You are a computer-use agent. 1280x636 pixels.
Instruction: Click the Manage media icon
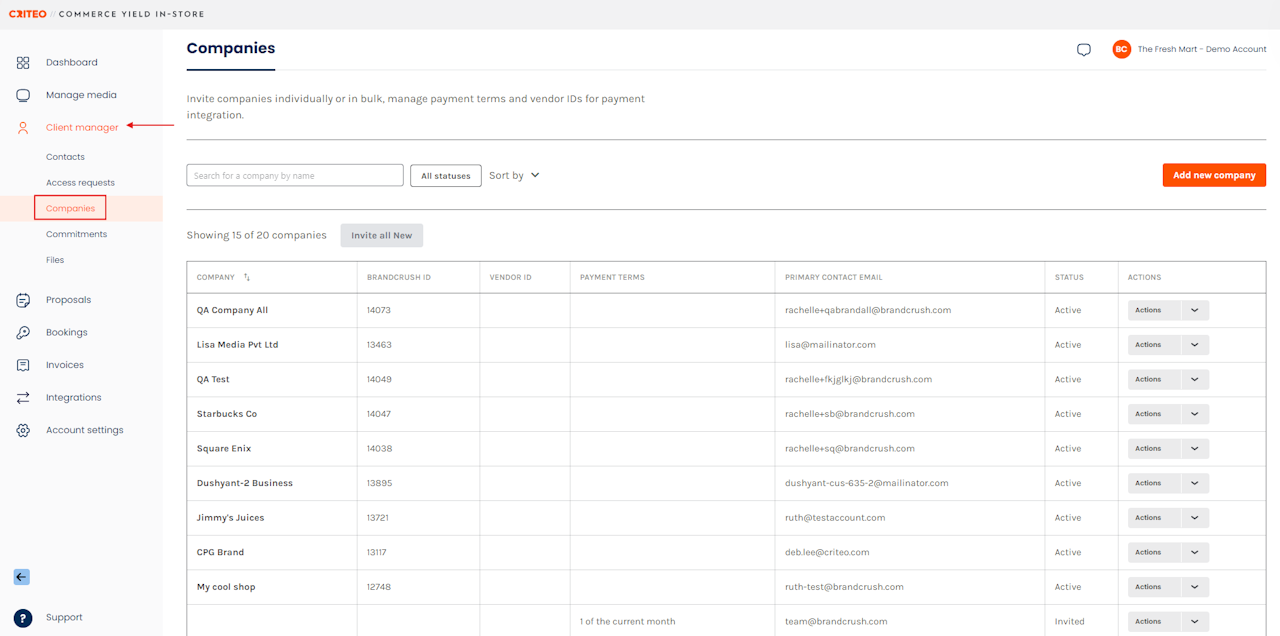point(23,95)
